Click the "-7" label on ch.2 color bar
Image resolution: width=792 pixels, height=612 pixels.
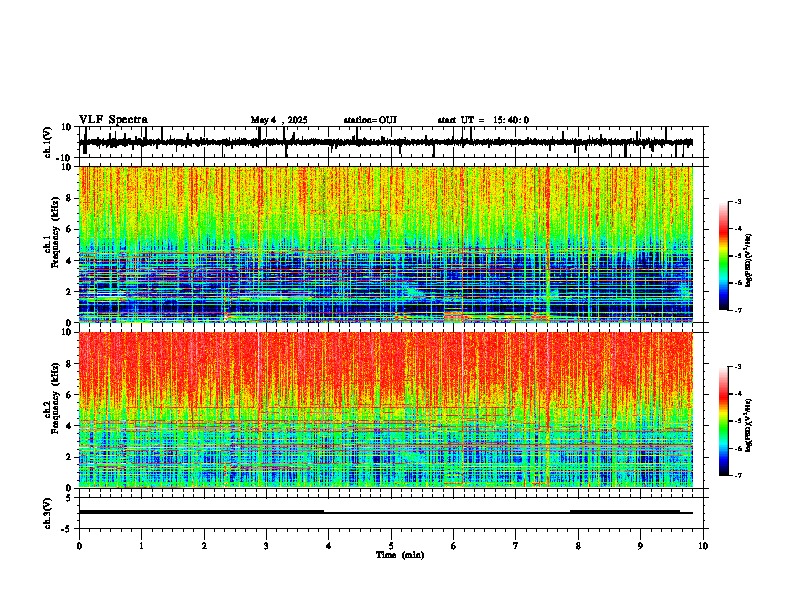[x=737, y=475]
